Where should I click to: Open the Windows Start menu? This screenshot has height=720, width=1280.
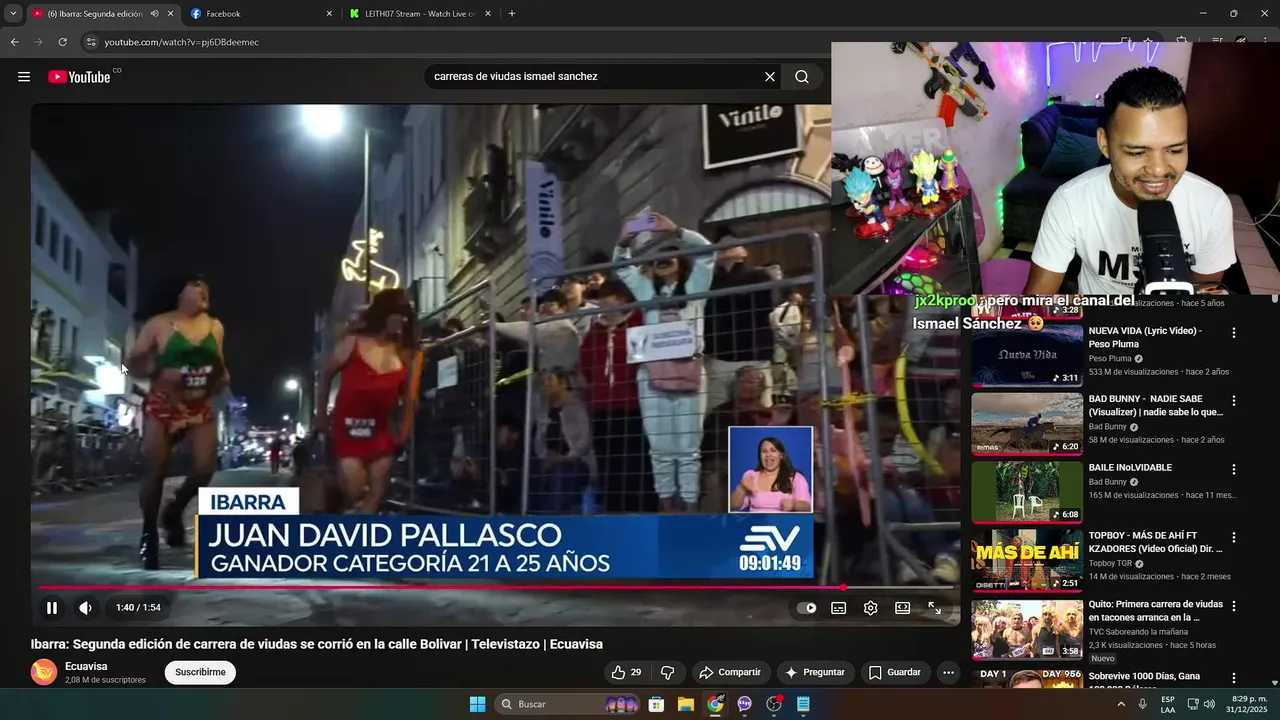(477, 704)
